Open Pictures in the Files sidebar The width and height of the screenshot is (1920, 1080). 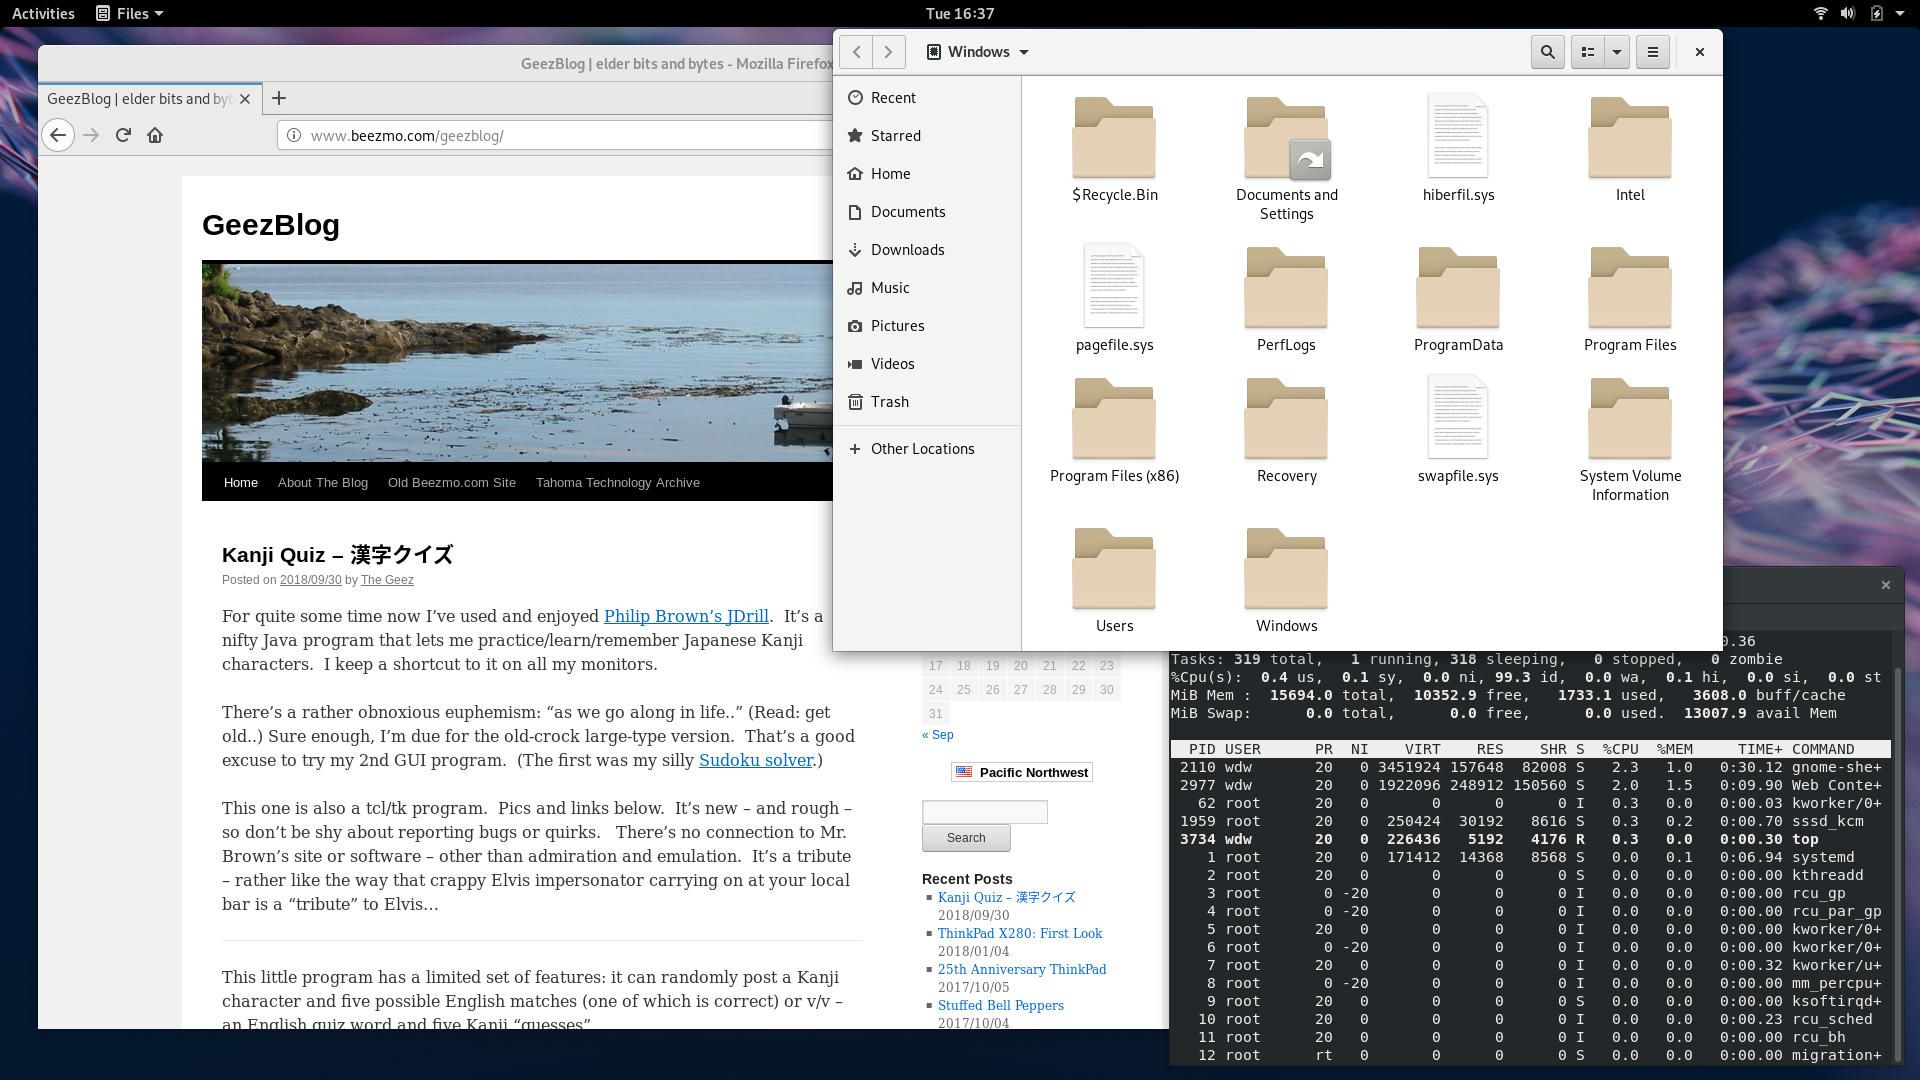coord(927,326)
